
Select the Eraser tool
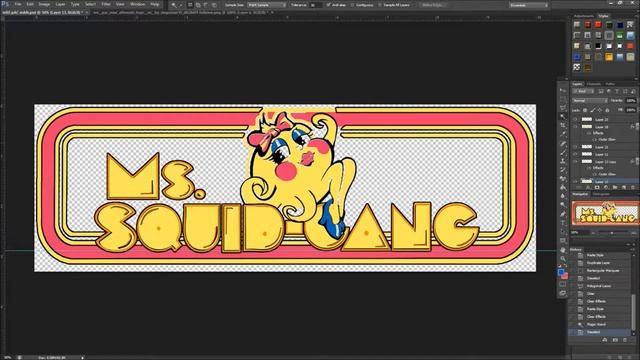point(563,179)
